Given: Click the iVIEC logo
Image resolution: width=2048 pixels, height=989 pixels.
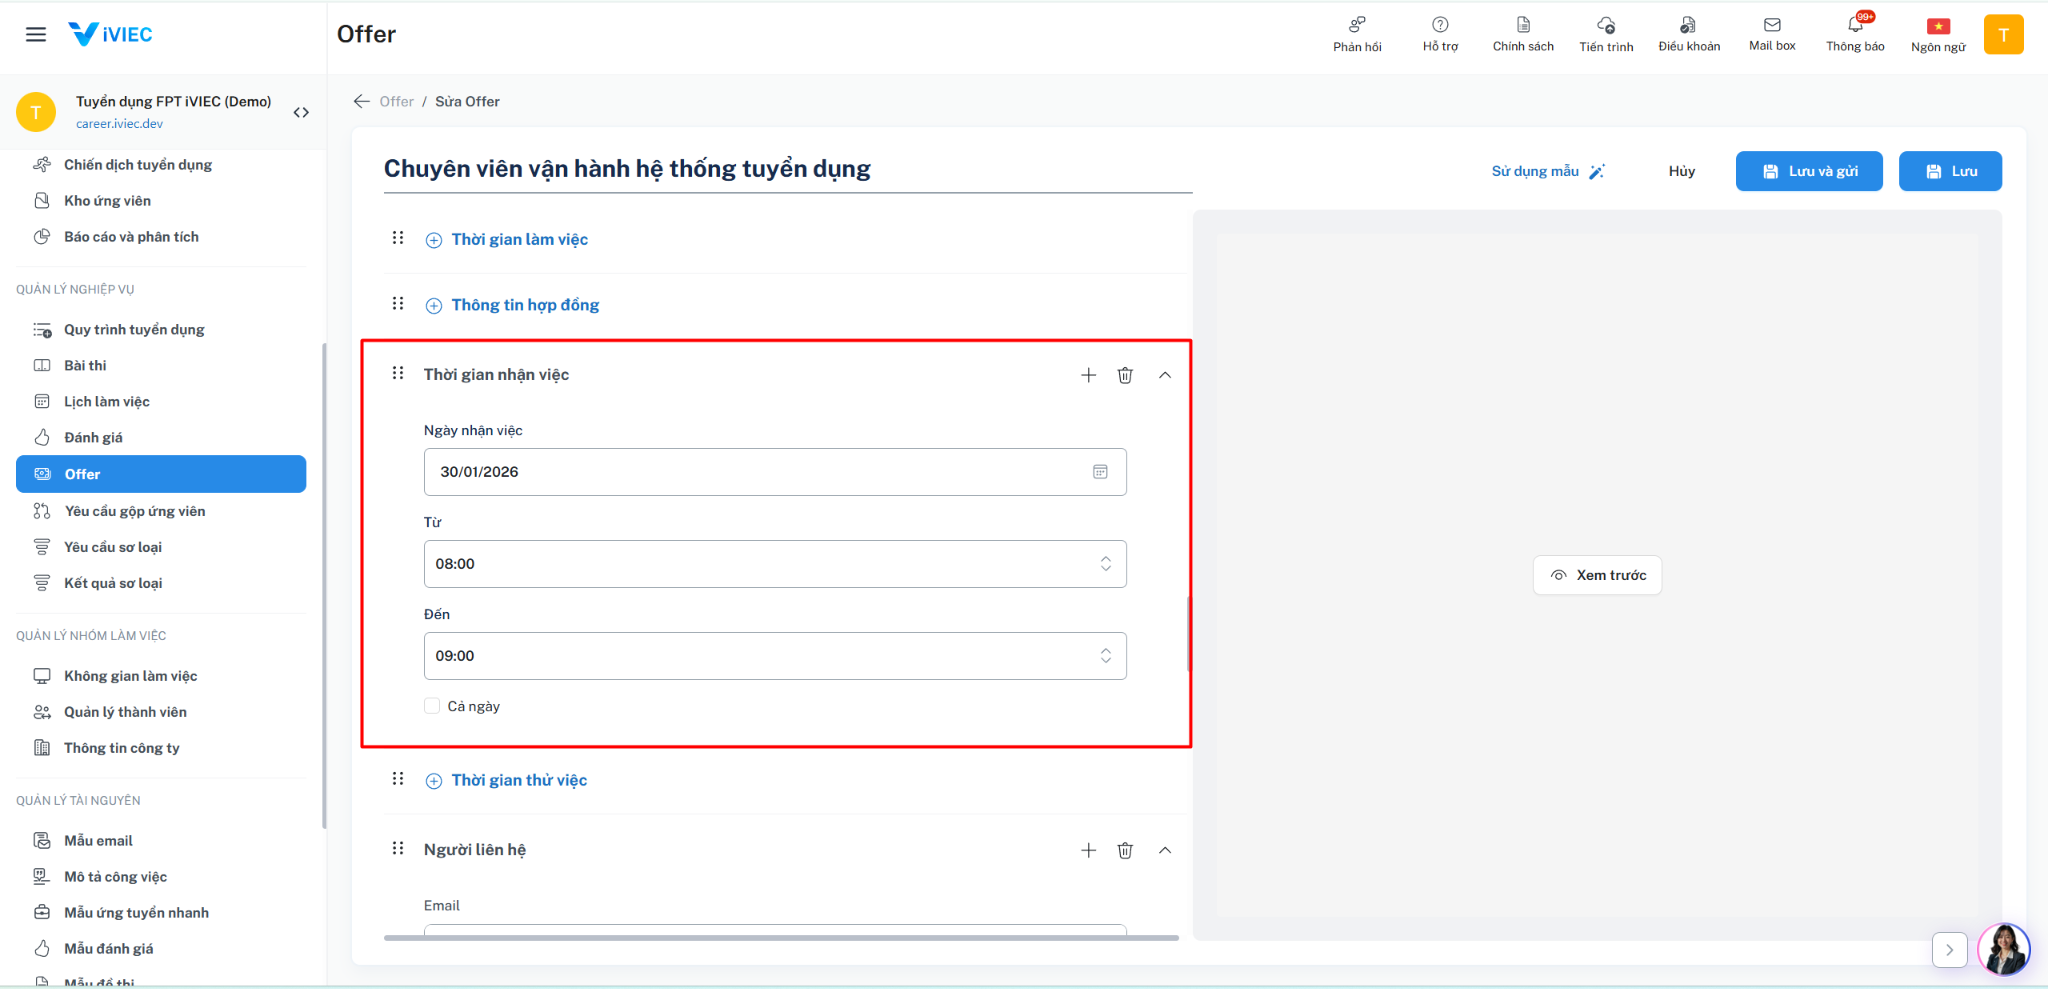Looking at the screenshot, I should tap(110, 34).
